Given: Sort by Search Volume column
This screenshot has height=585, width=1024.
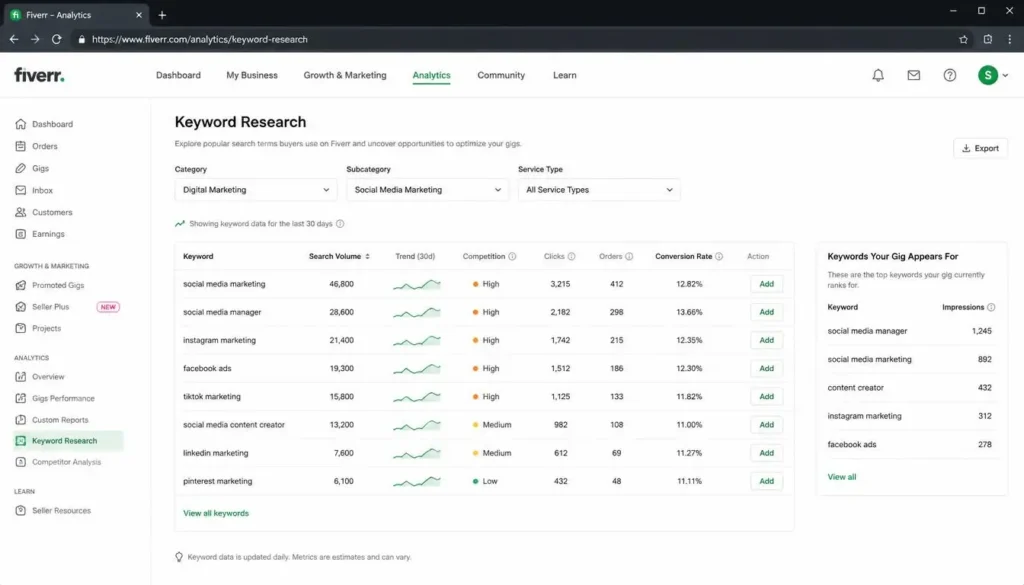Looking at the screenshot, I should click(x=339, y=257).
